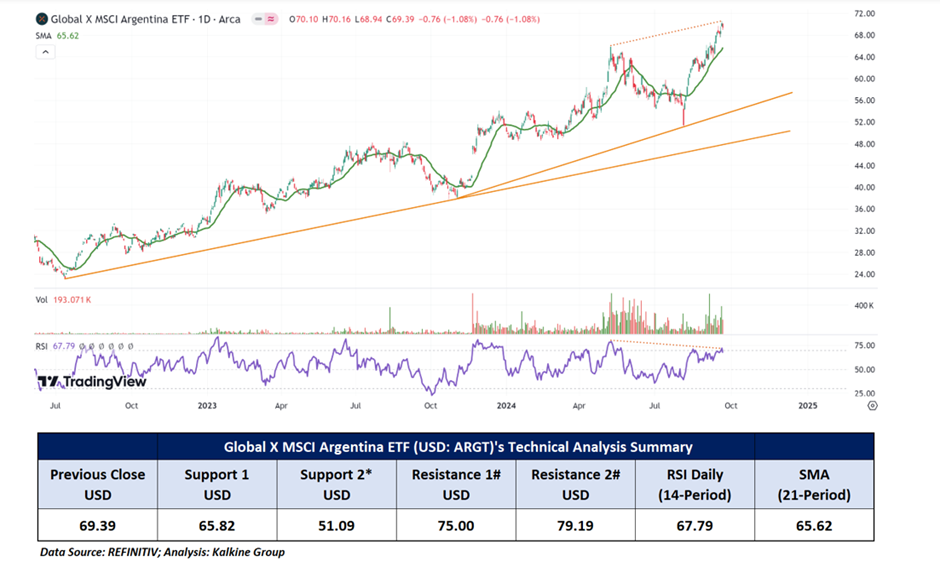Viewport: 940px width, 562px height.
Task: Click the high value H70.16
Action: [336, 19]
